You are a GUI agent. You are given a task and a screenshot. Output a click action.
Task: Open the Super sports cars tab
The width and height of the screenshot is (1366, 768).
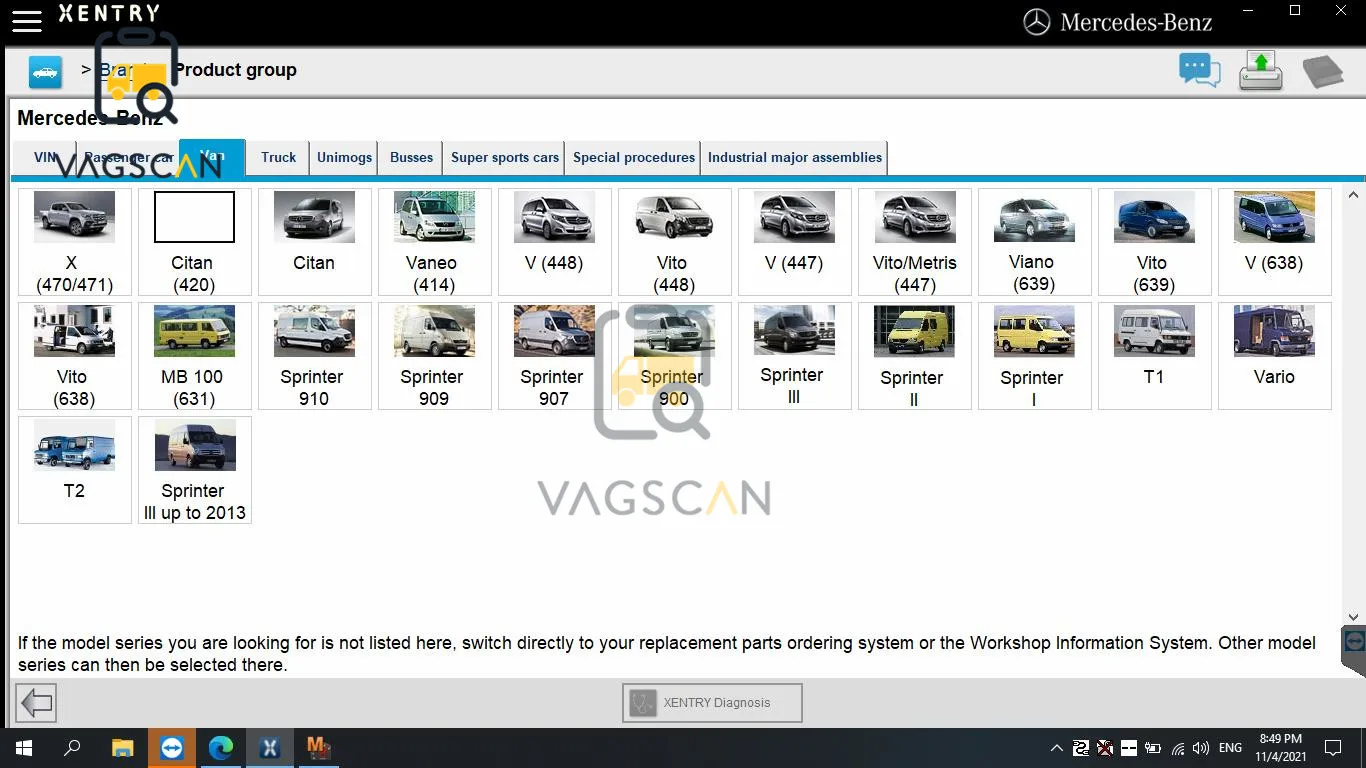[505, 158]
